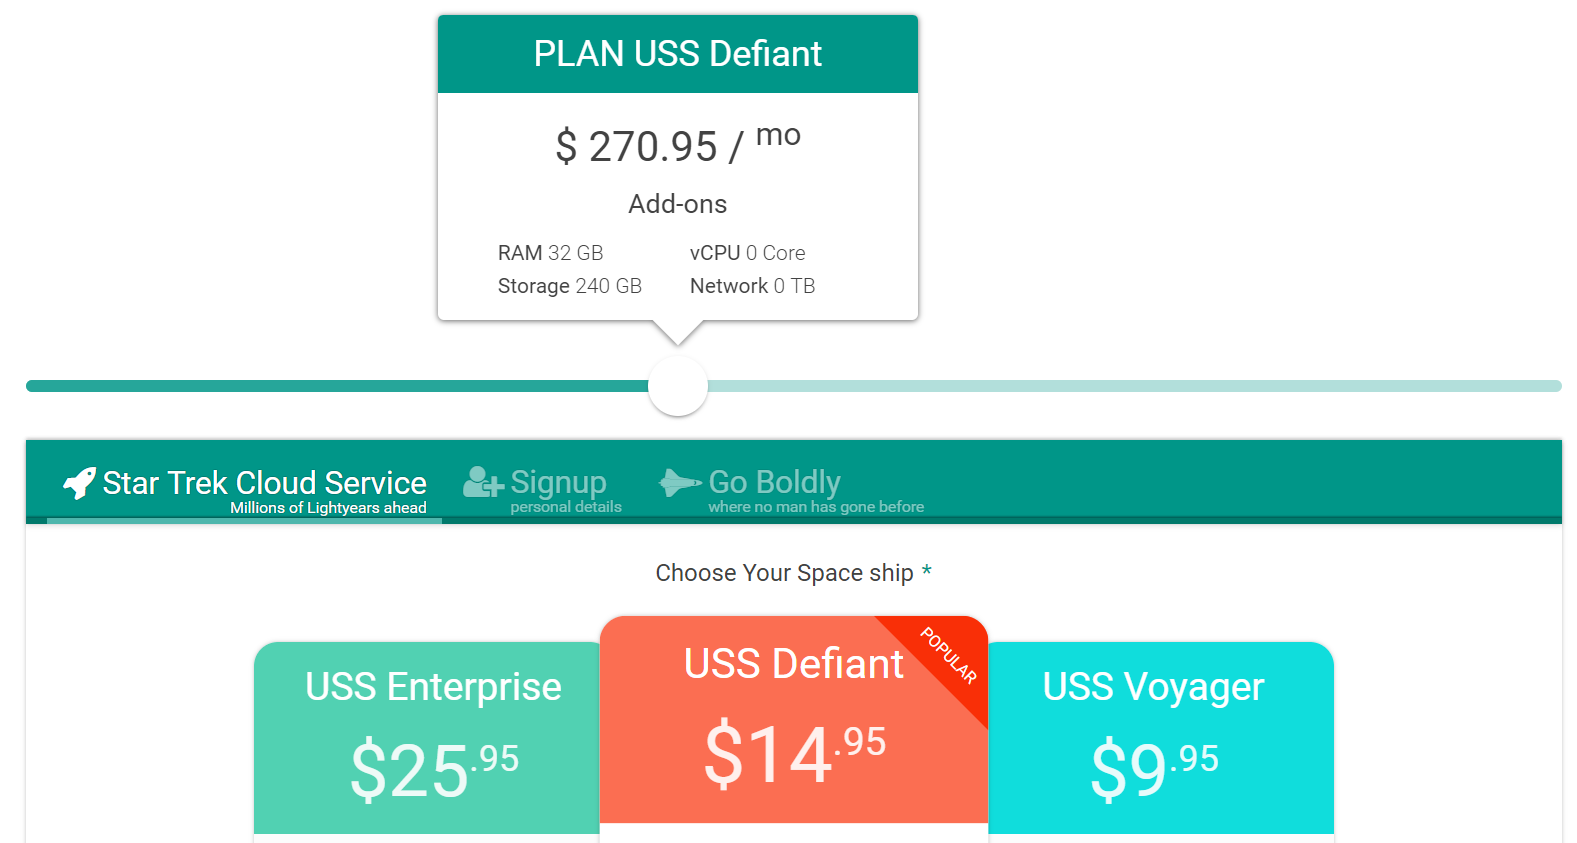
Task: Click the dark filled slider track on the left
Action: tap(338, 386)
